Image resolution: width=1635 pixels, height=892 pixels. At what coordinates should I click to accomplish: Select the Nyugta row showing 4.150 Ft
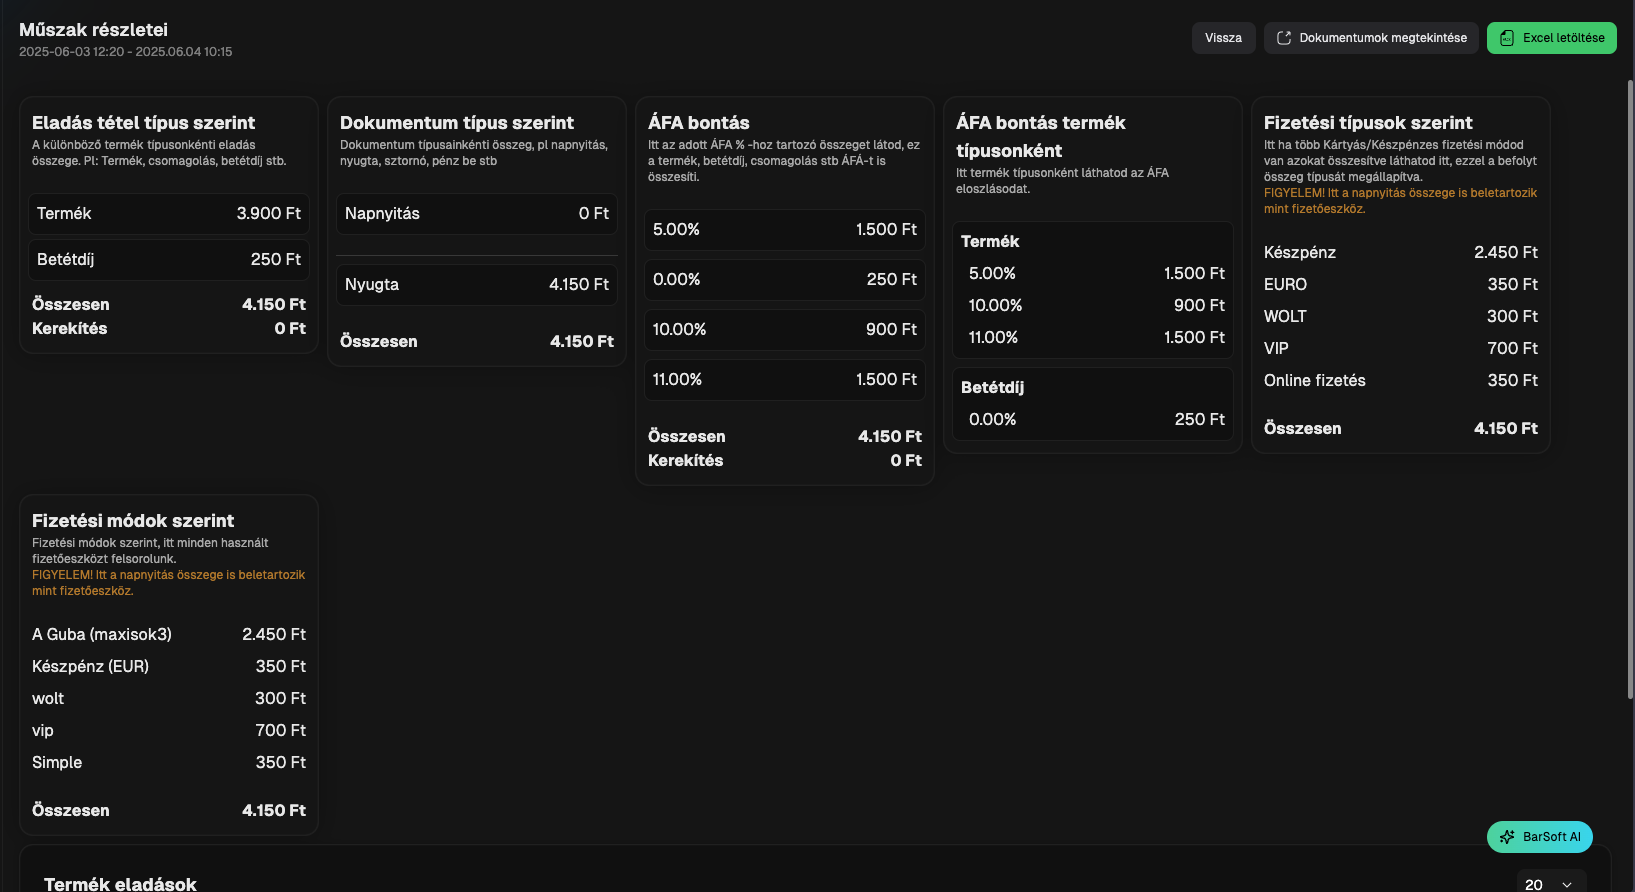[x=477, y=285]
